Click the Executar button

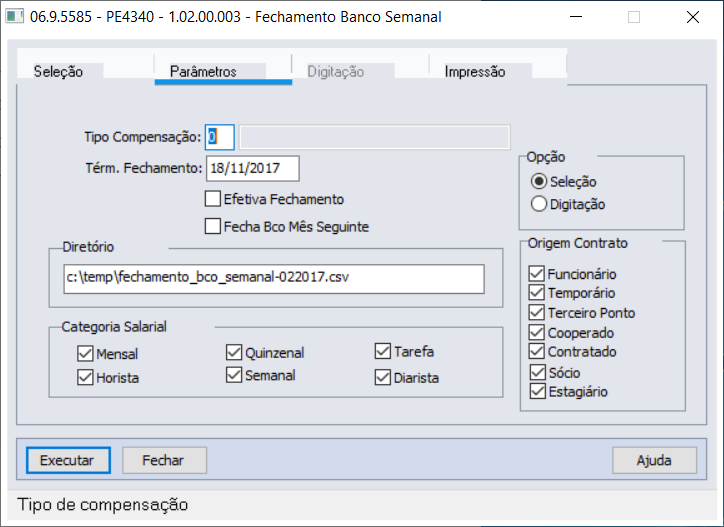coord(68,460)
